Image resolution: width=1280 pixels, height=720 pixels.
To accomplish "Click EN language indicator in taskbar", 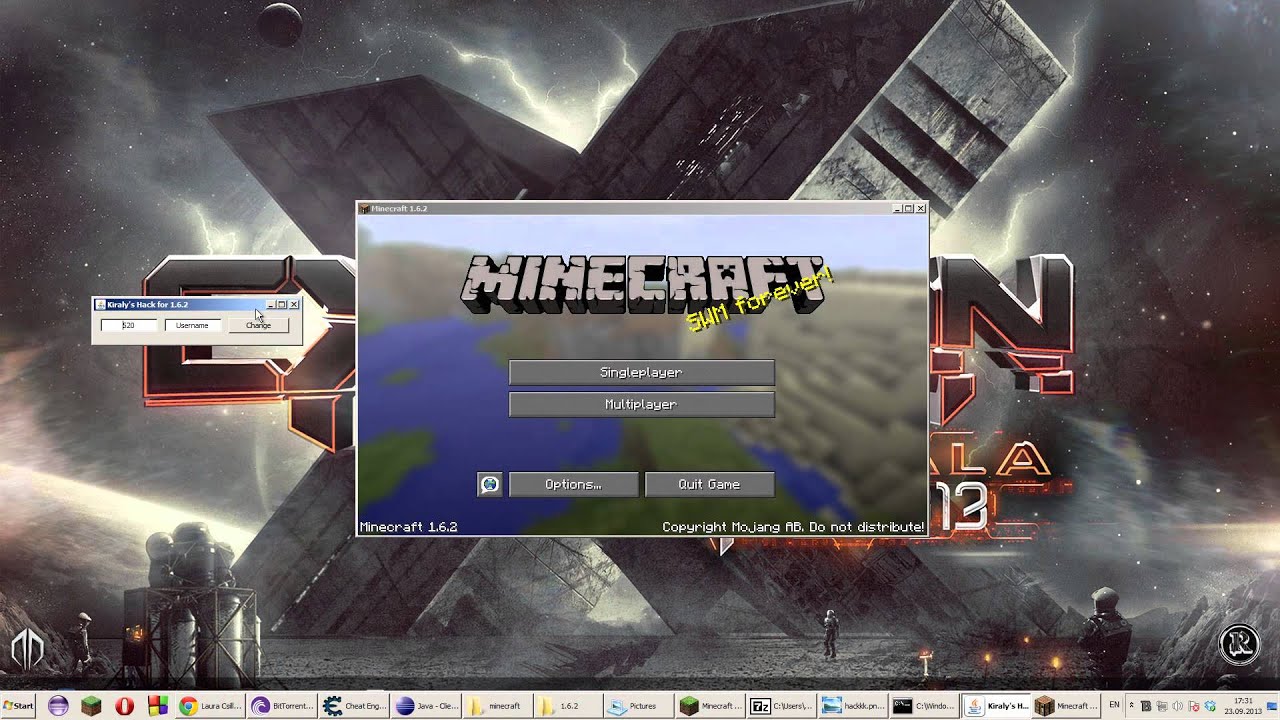I will [1114, 705].
